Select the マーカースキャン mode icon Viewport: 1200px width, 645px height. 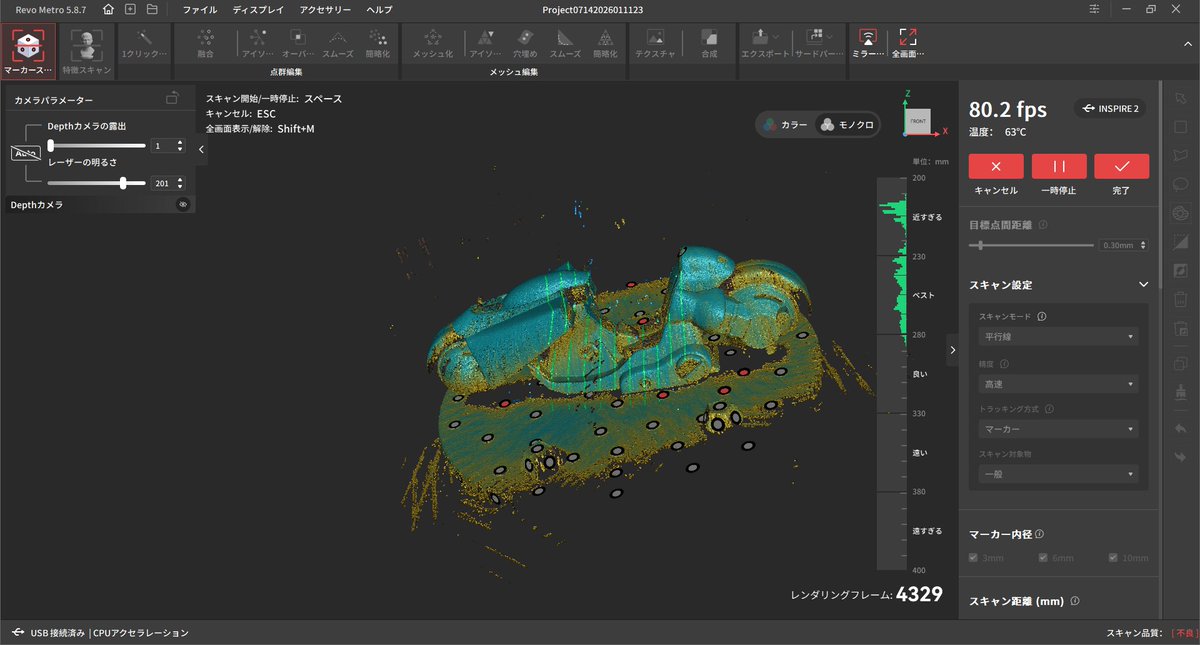point(27,44)
